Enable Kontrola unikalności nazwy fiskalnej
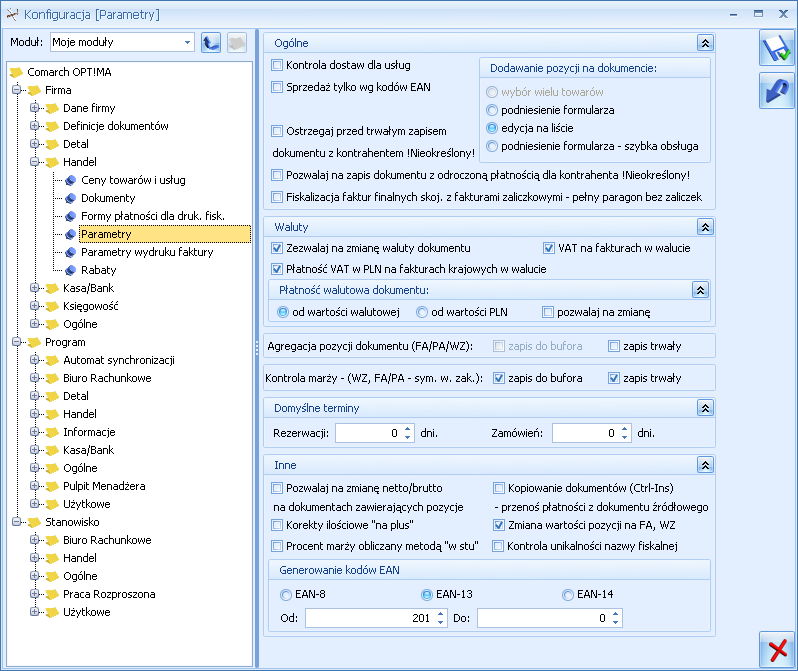798x671 pixels. click(498, 546)
